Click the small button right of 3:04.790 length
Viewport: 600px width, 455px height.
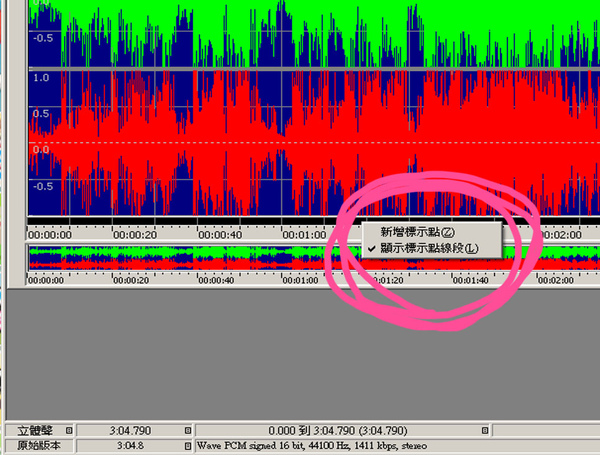[x=188, y=431]
